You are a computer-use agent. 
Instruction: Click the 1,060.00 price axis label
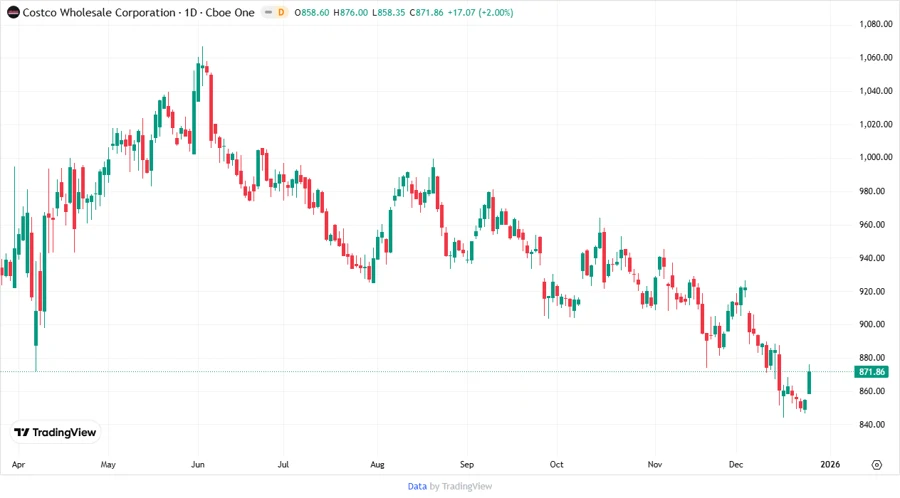click(876, 57)
